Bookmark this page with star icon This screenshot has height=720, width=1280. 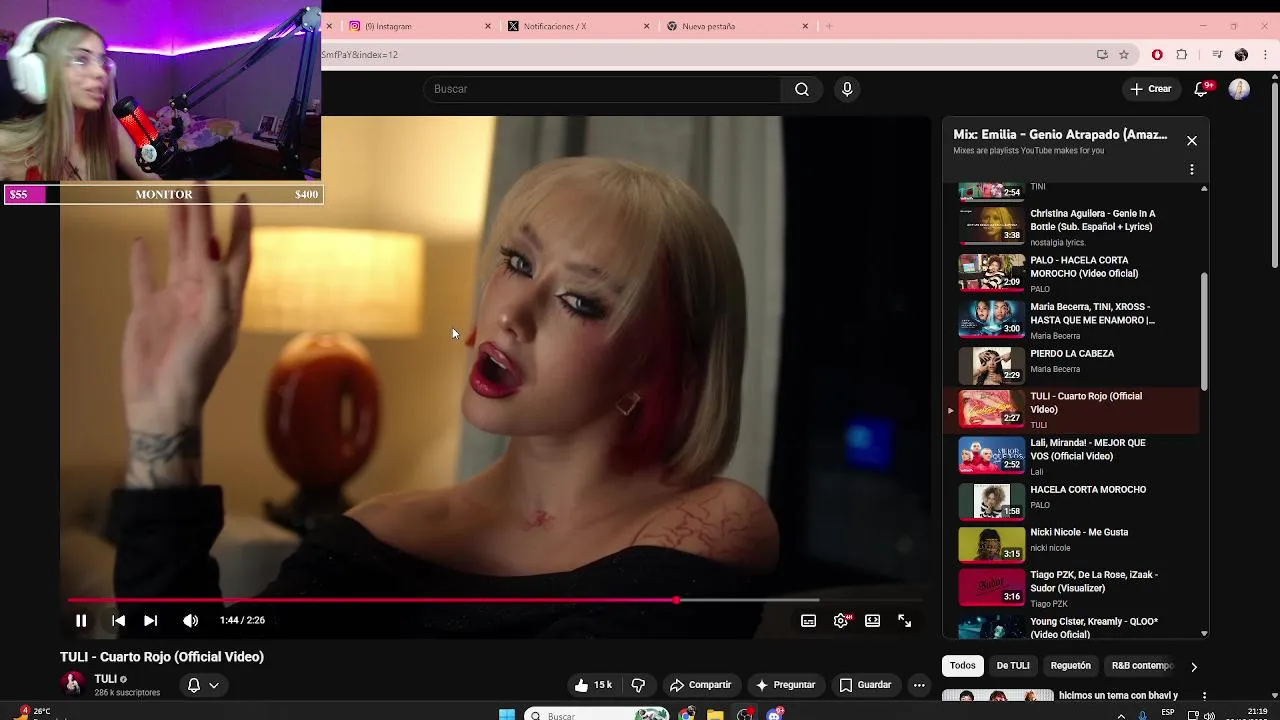1124,55
